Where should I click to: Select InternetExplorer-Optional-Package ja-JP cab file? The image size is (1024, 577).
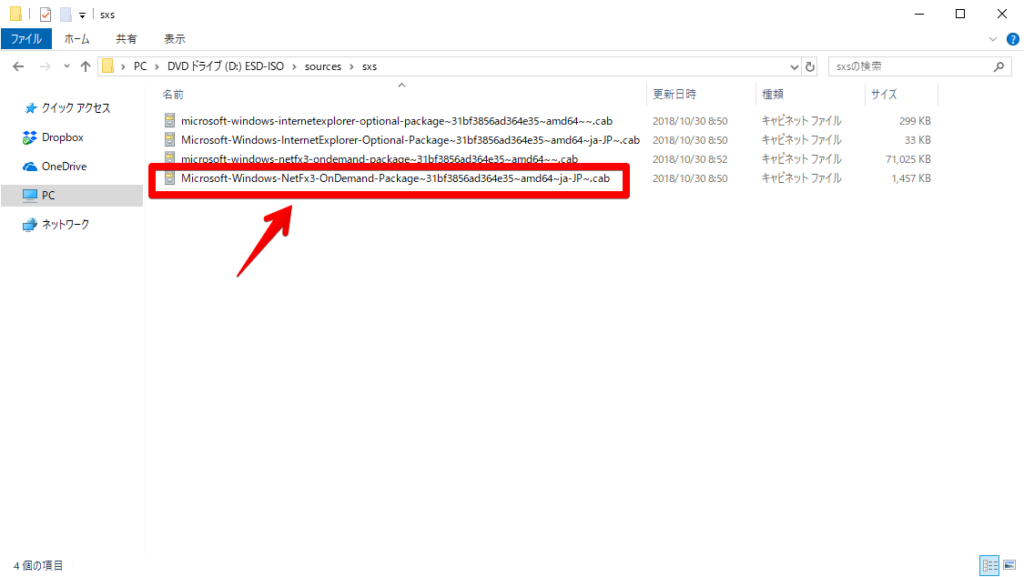point(410,140)
